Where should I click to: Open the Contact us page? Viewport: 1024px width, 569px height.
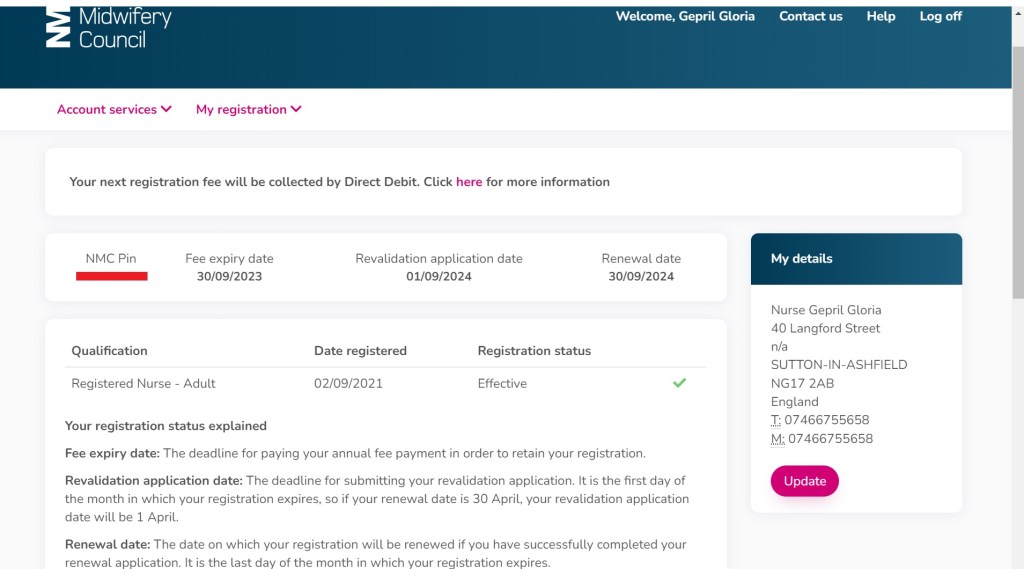coord(810,16)
